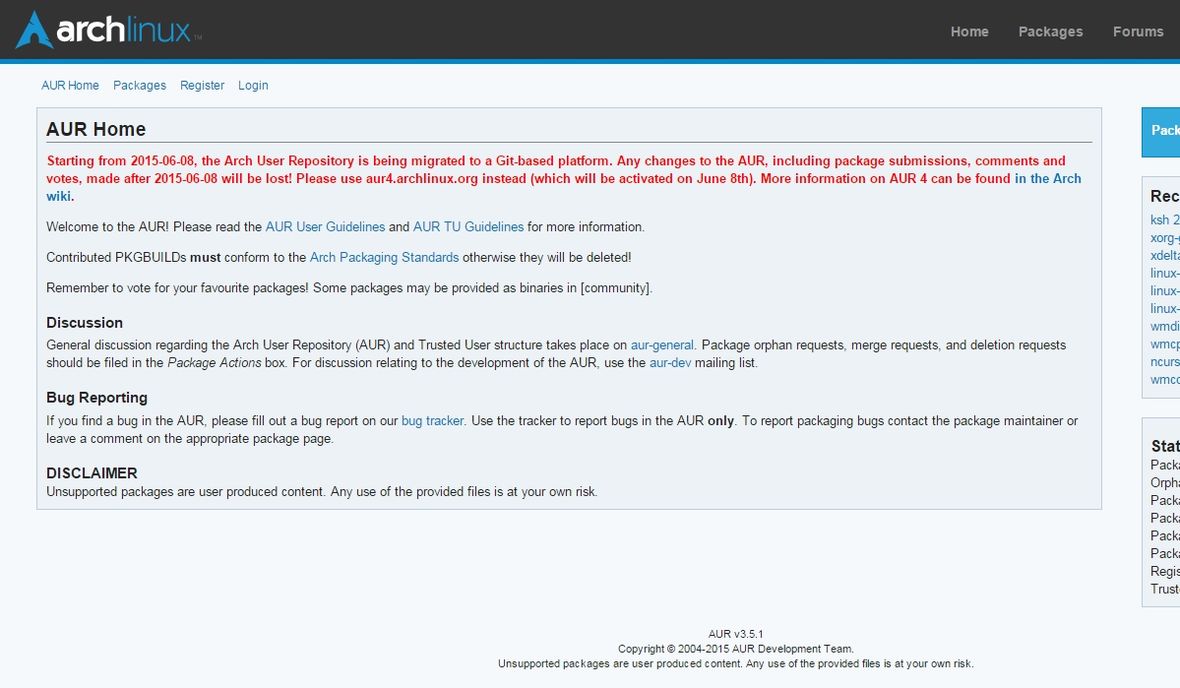Open the Register link
Viewport: 1180px width, 688px height.
(202, 85)
